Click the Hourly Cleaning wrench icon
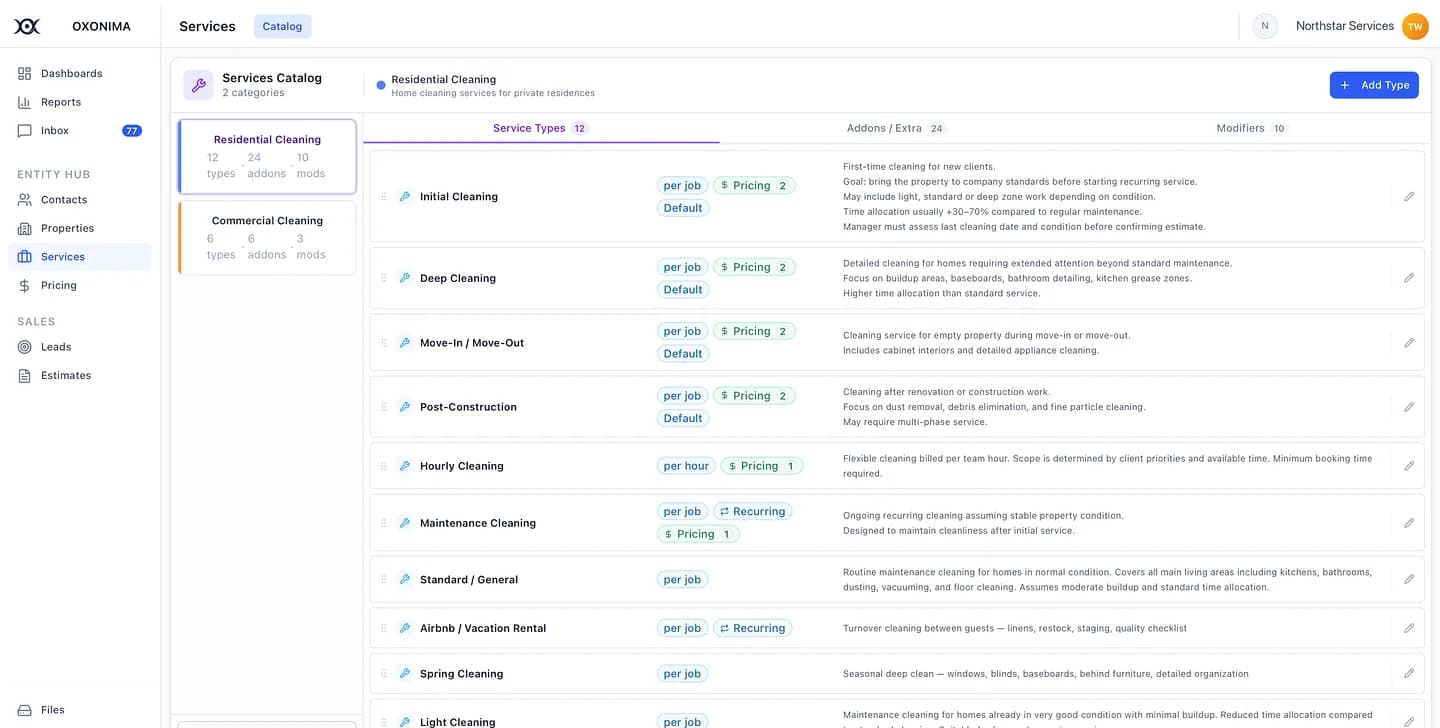Viewport: 1440px width, 728px height. [x=405, y=466]
